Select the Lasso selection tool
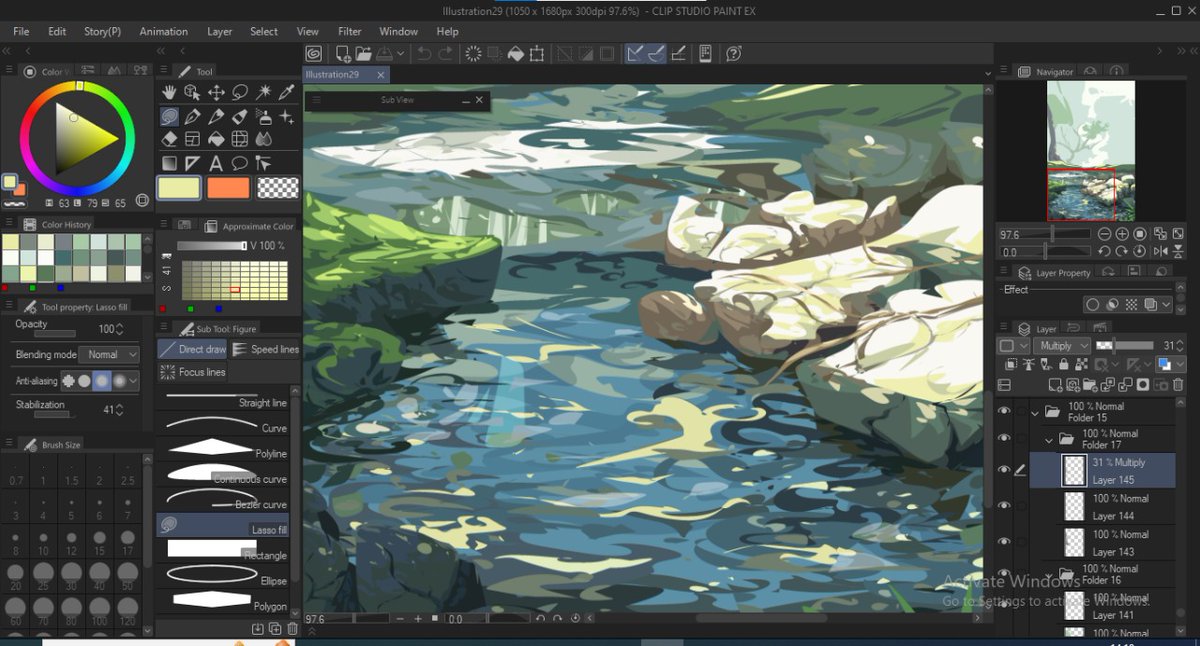This screenshot has height=646, width=1200. [x=240, y=93]
